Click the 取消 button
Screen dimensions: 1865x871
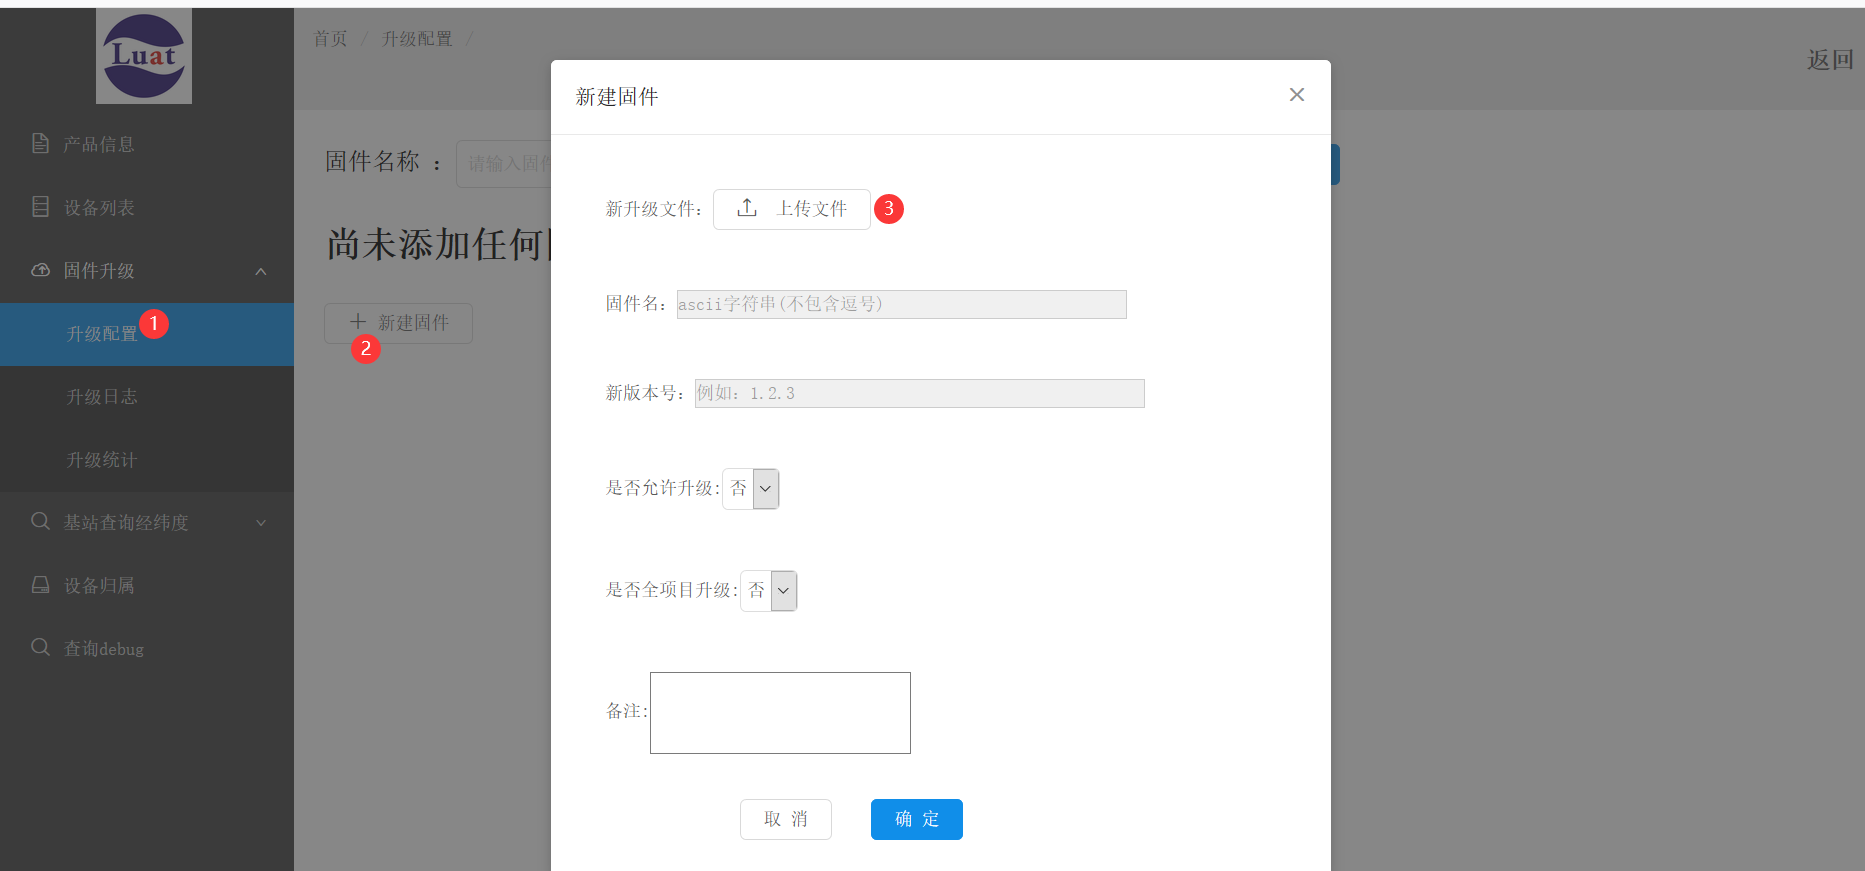(x=786, y=819)
